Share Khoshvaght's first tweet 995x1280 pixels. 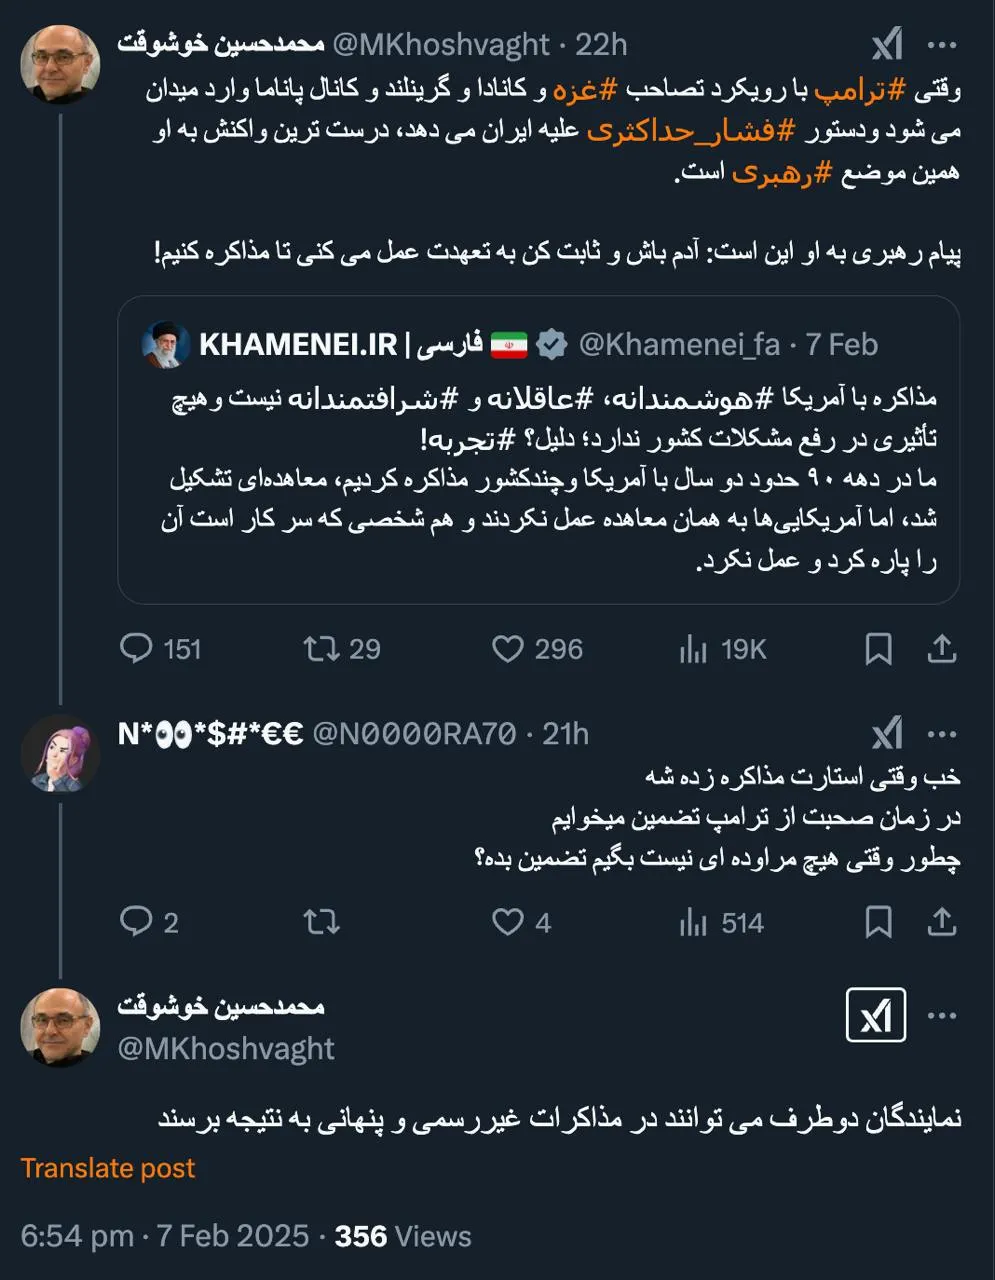pos(941,648)
